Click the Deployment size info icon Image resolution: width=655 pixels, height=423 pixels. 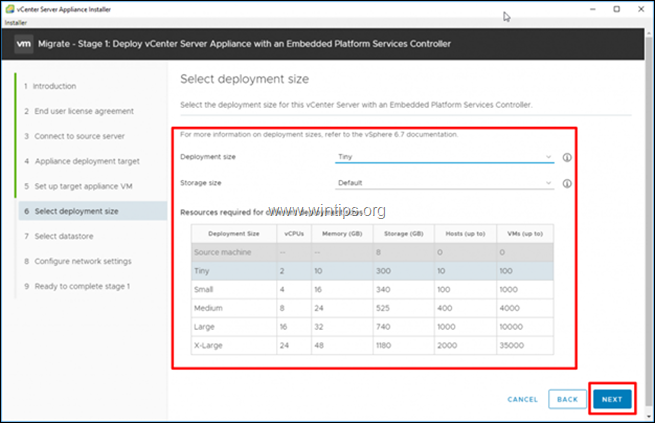tap(567, 157)
